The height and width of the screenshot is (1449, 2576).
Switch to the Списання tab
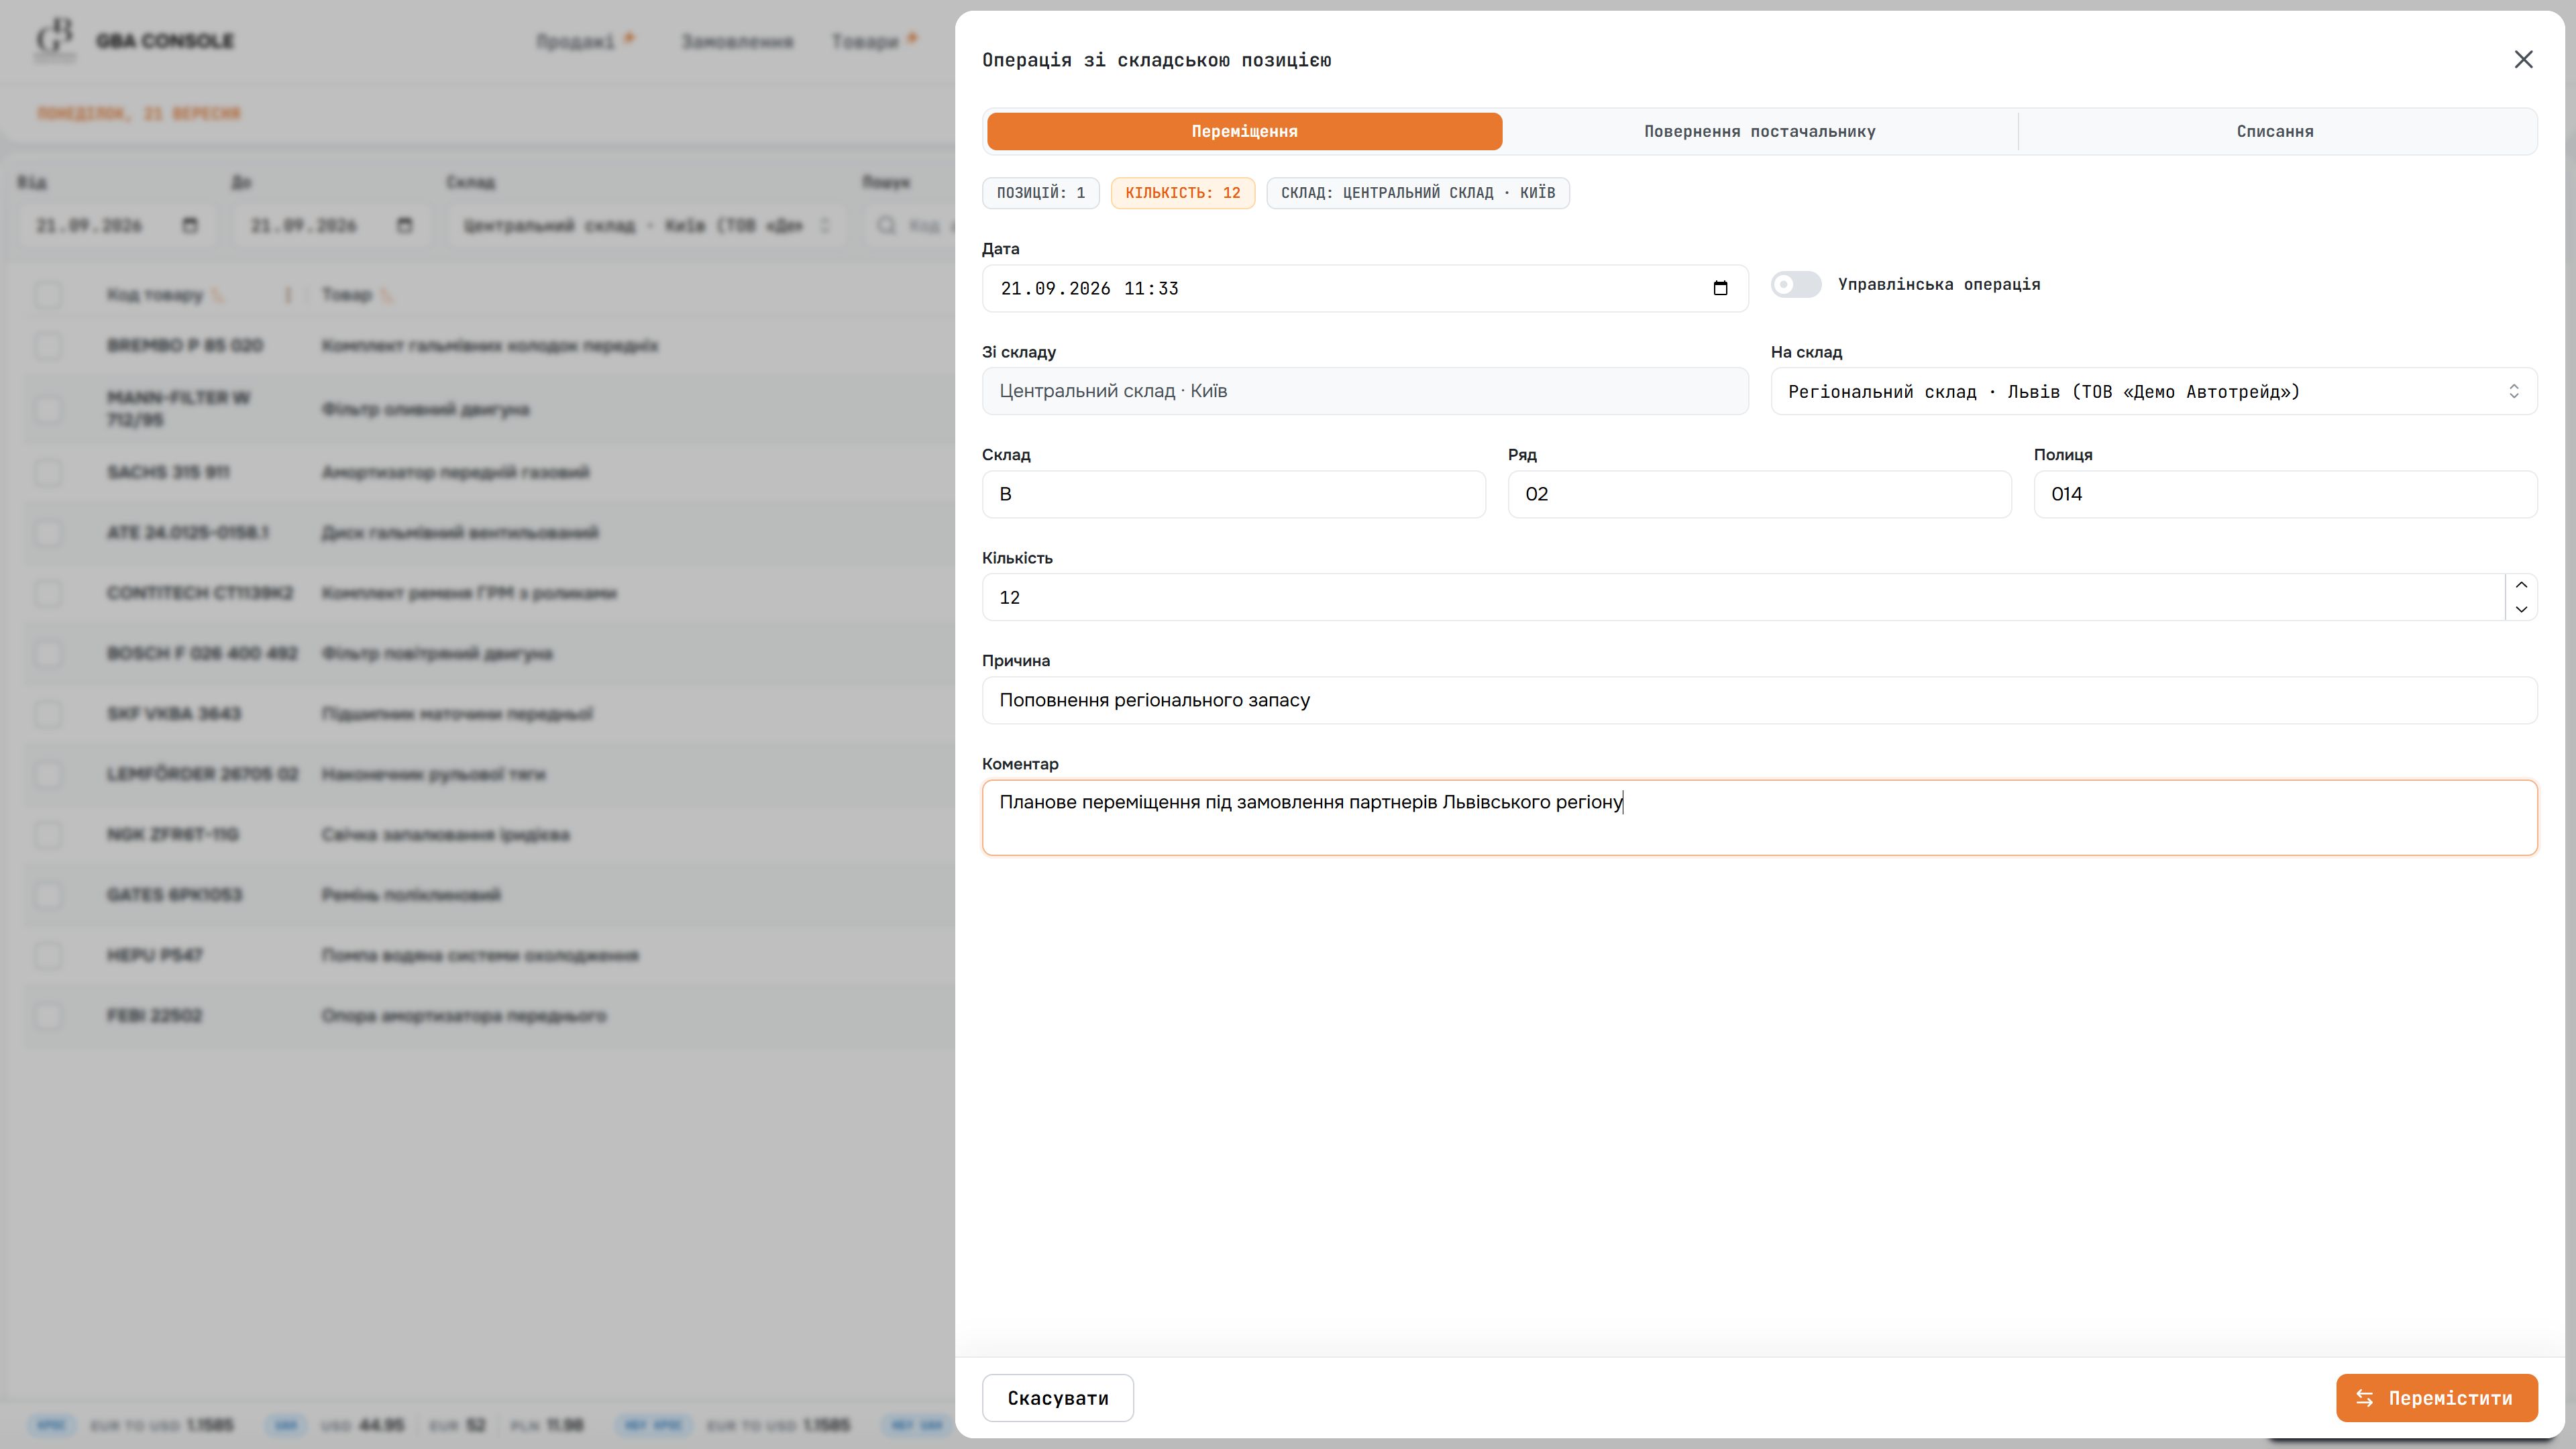click(x=2275, y=131)
